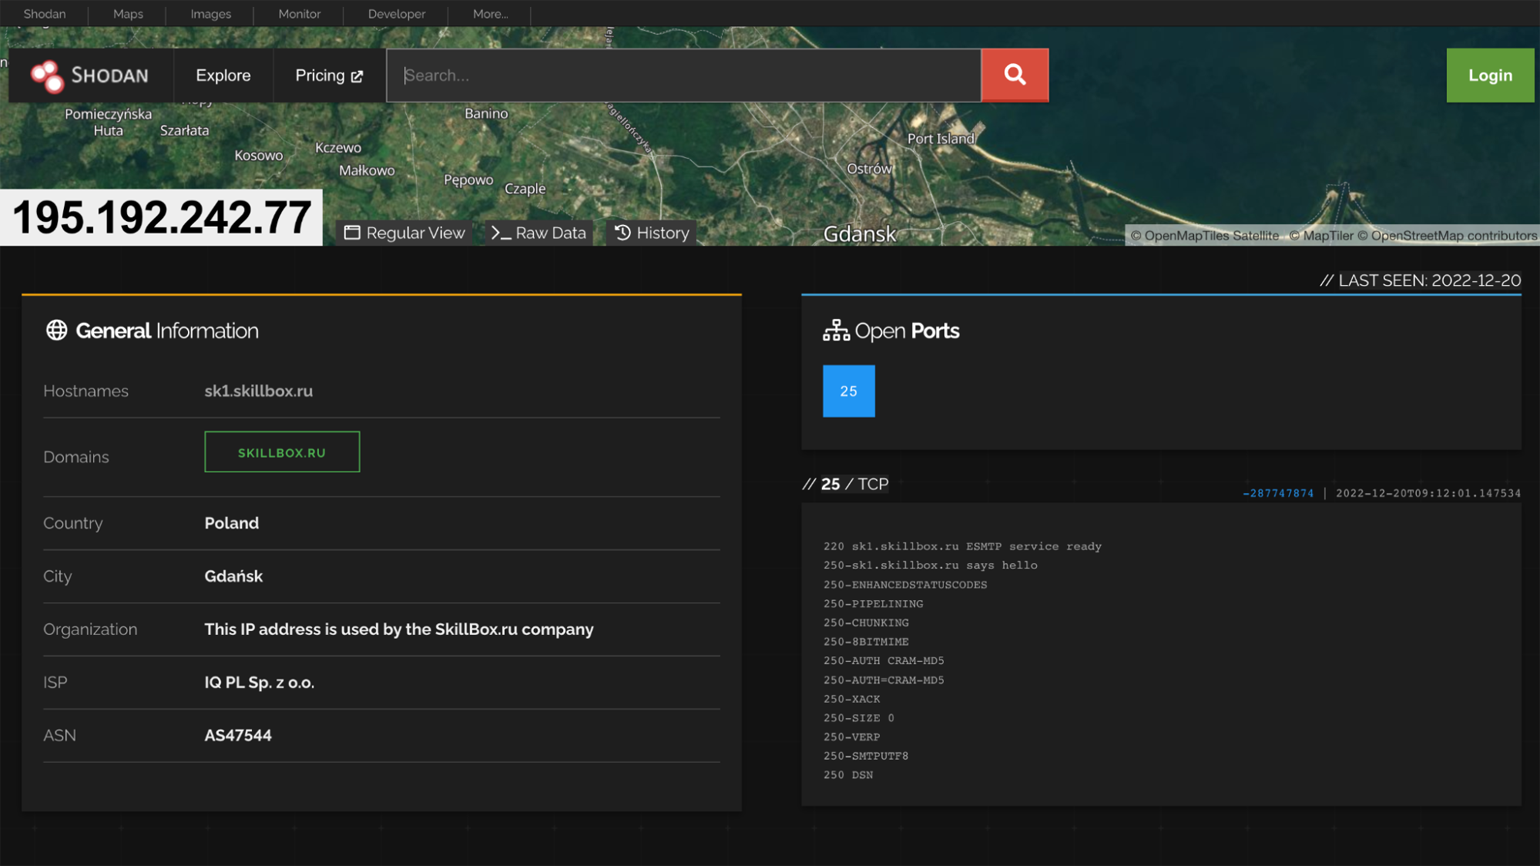1540x866 pixels.
Task: Click banner line '250-SIZE 0'
Action: (x=859, y=718)
